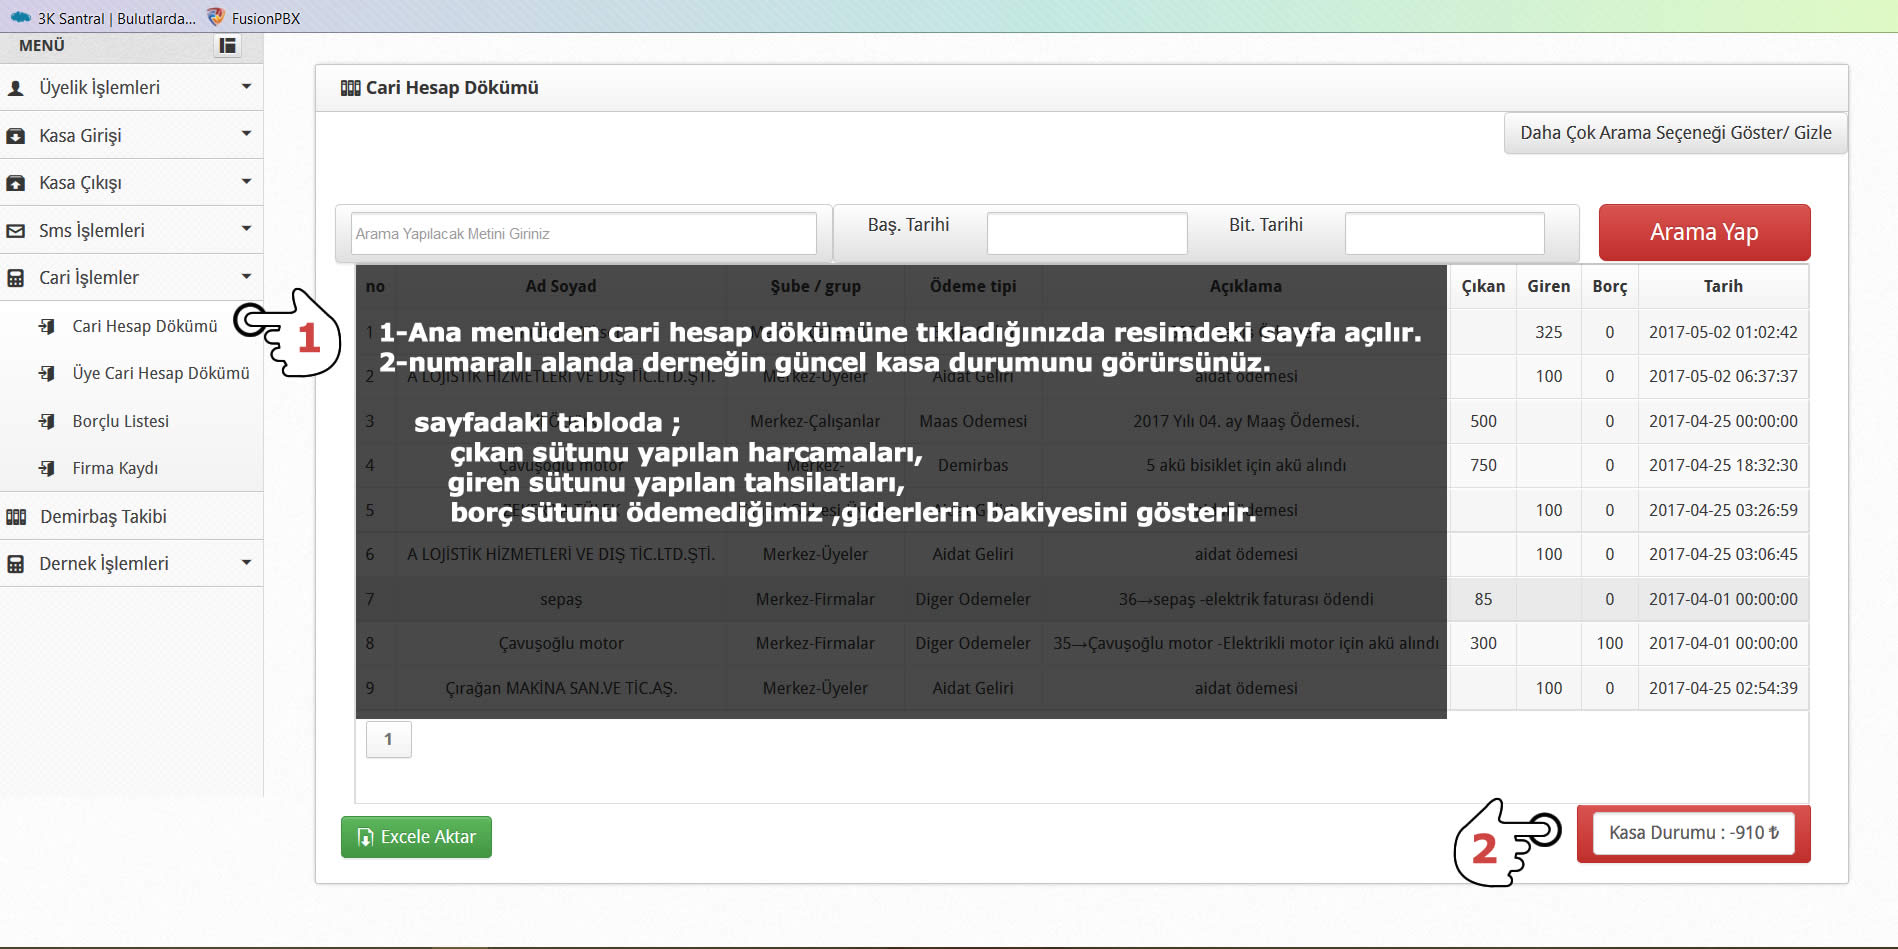Open Üye Cari Hesap Dökümü submenu item
1898x949 pixels.
160,373
